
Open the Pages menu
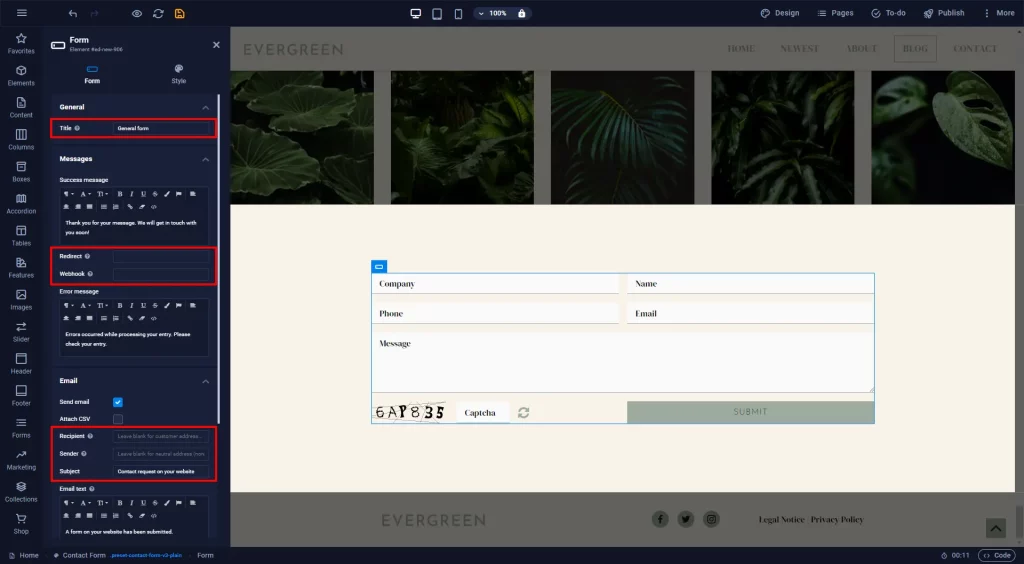coord(835,13)
